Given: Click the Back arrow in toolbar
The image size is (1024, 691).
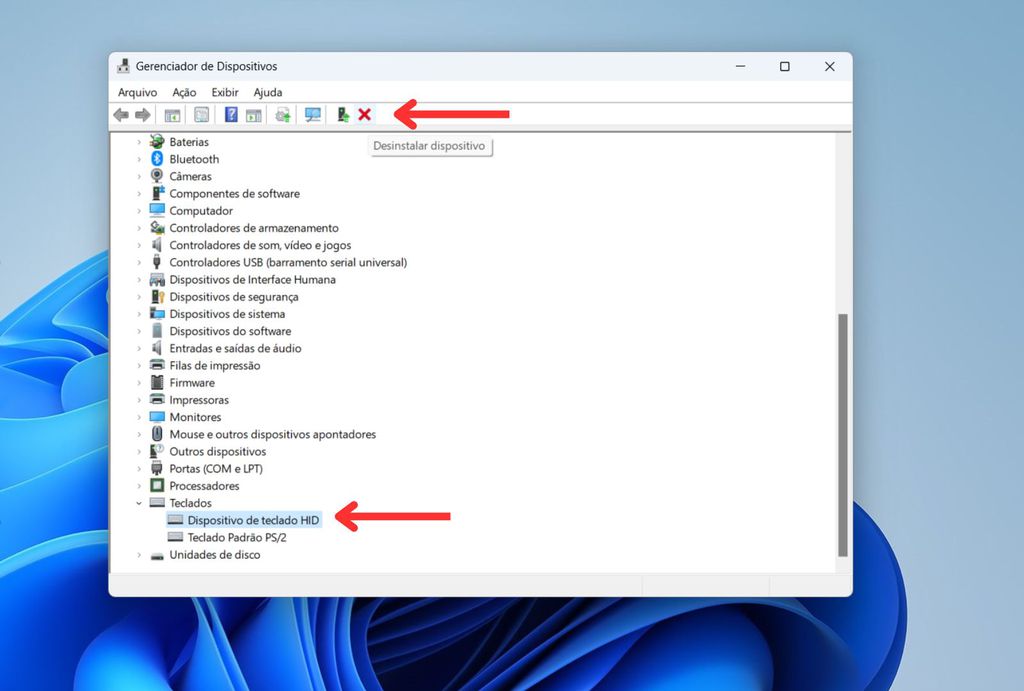Looking at the screenshot, I should point(121,115).
